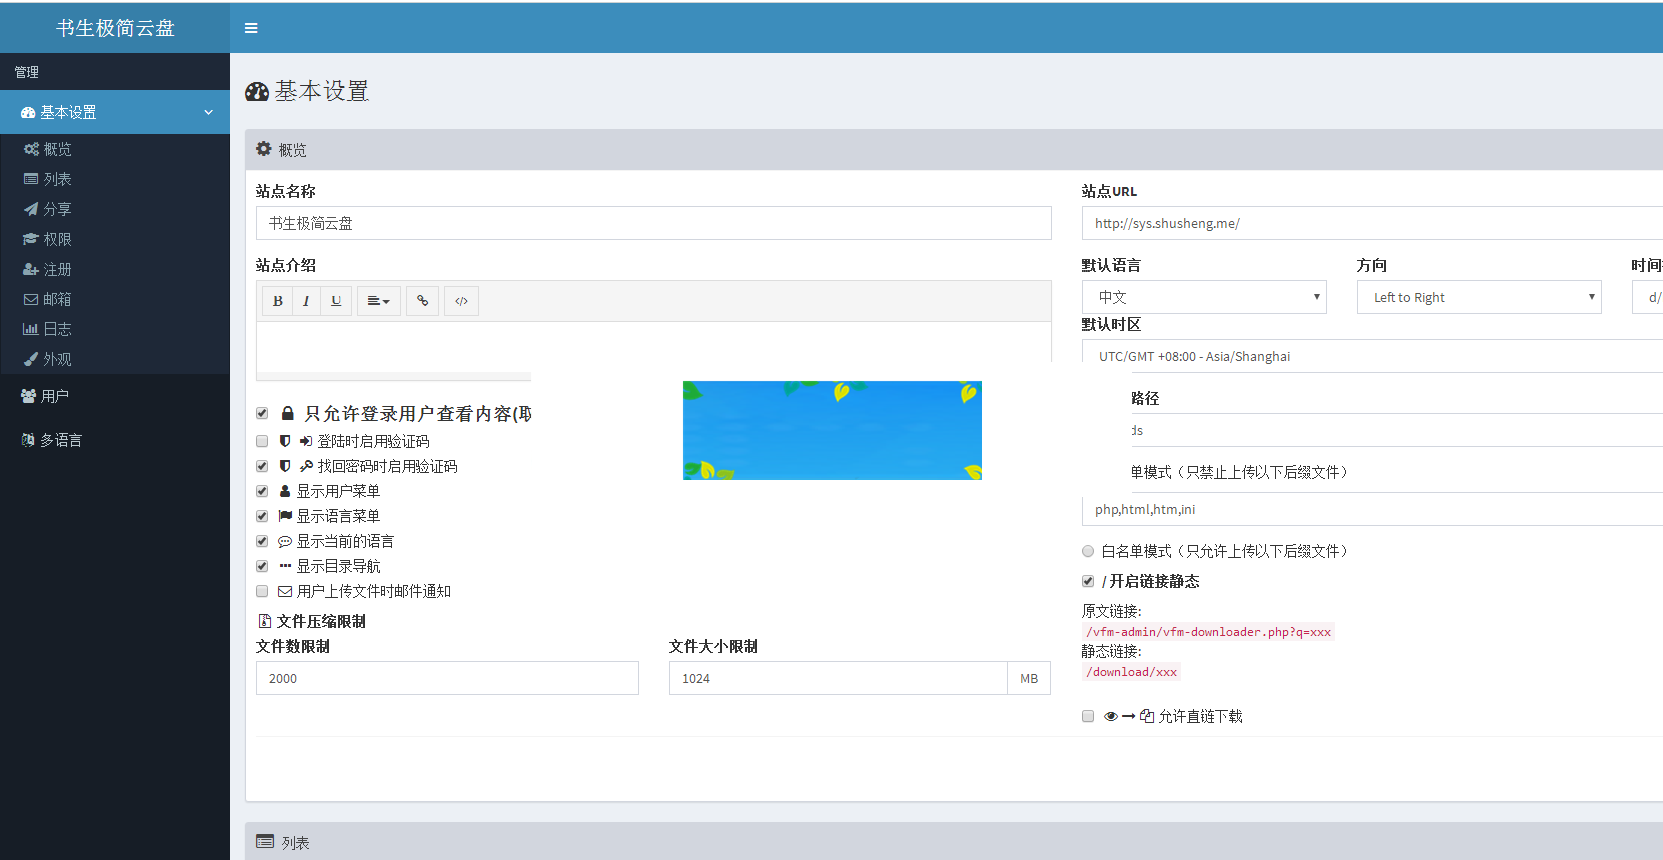Viewport: 1663px width, 860px height.
Task: Enable 登陆时启用验证码 checkbox
Action: click(x=262, y=441)
